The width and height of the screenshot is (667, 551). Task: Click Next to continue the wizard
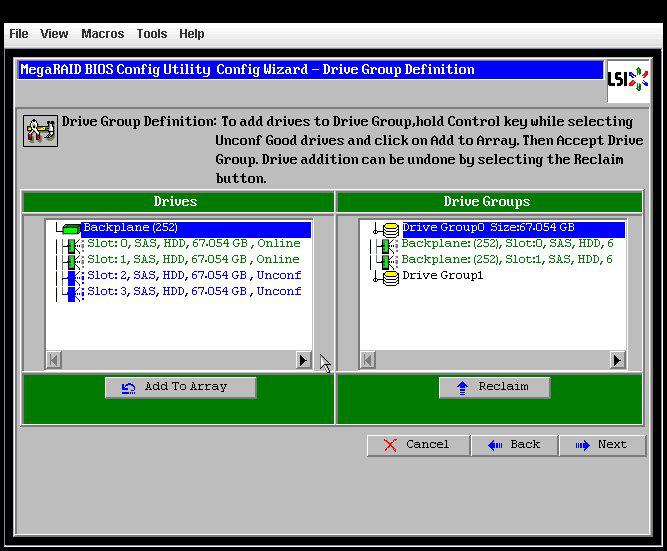point(602,444)
